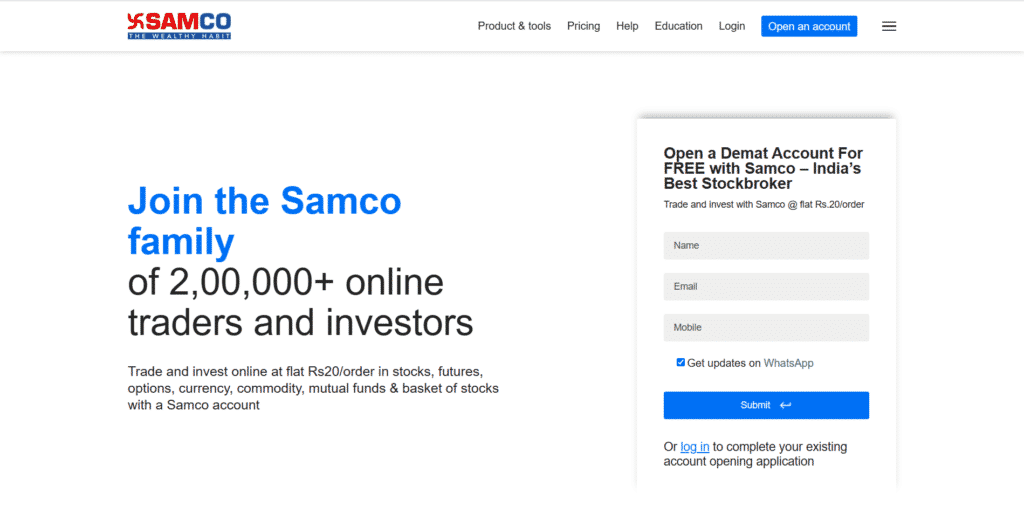Select Help in the top navigation

627,26
